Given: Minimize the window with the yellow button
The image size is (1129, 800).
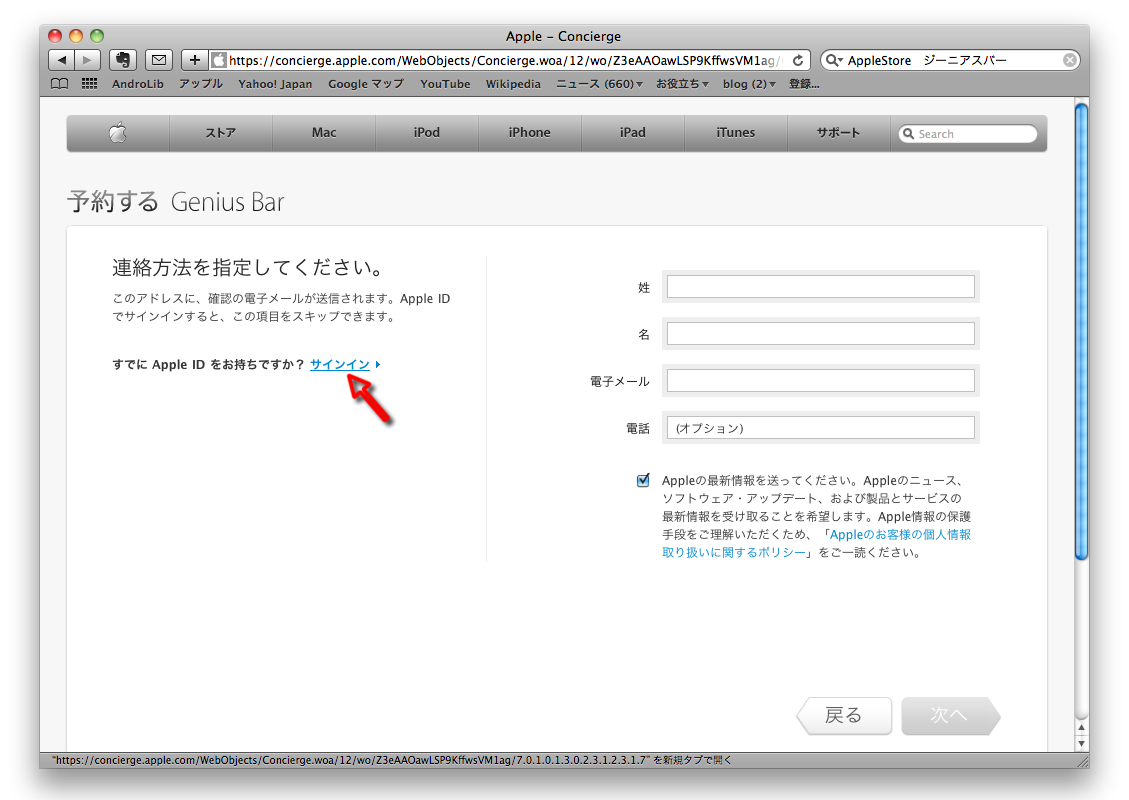Looking at the screenshot, I should pos(76,36).
